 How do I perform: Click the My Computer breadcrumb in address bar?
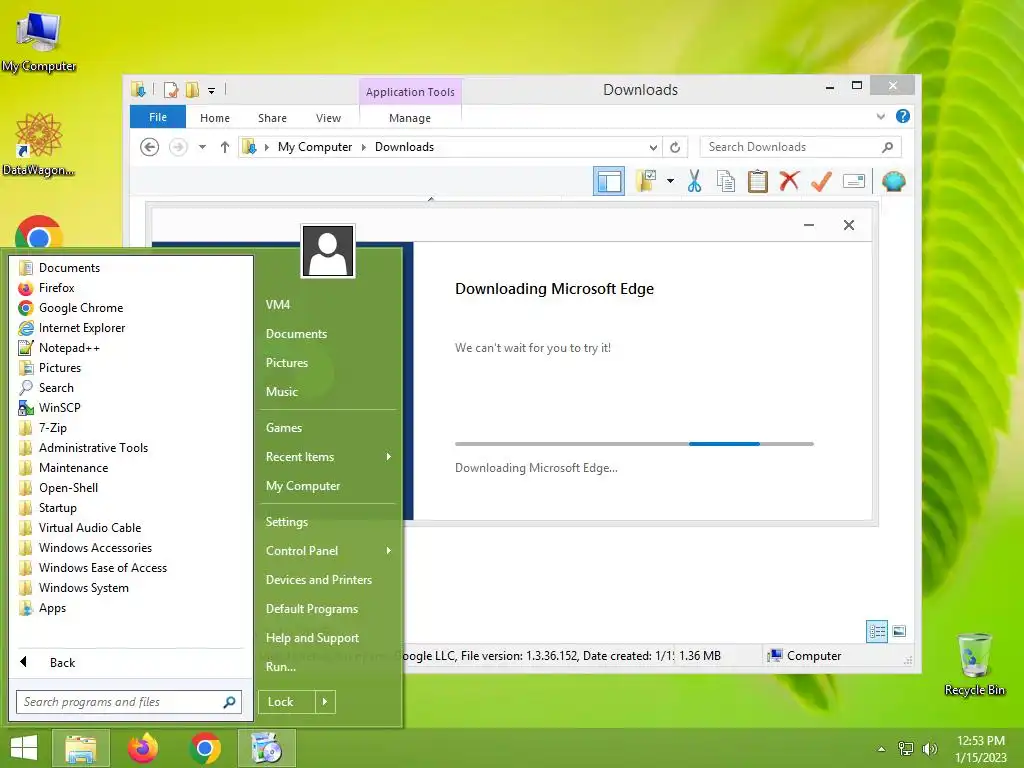pos(315,147)
